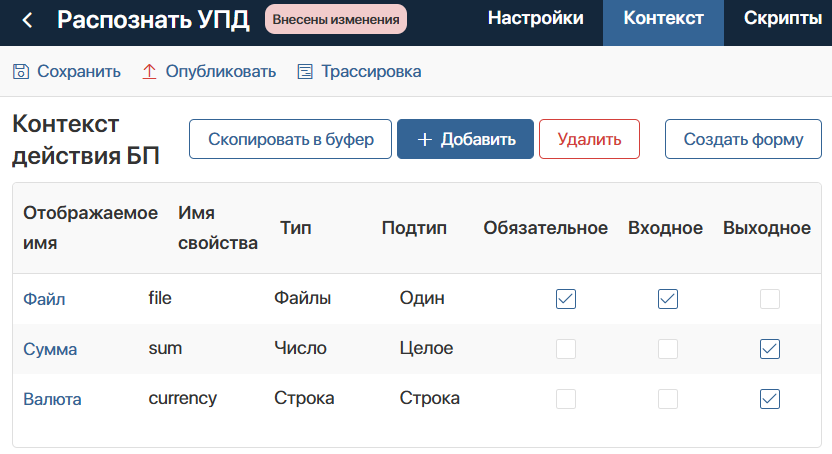
Task: Click the Создать форму button
Action: [743, 139]
